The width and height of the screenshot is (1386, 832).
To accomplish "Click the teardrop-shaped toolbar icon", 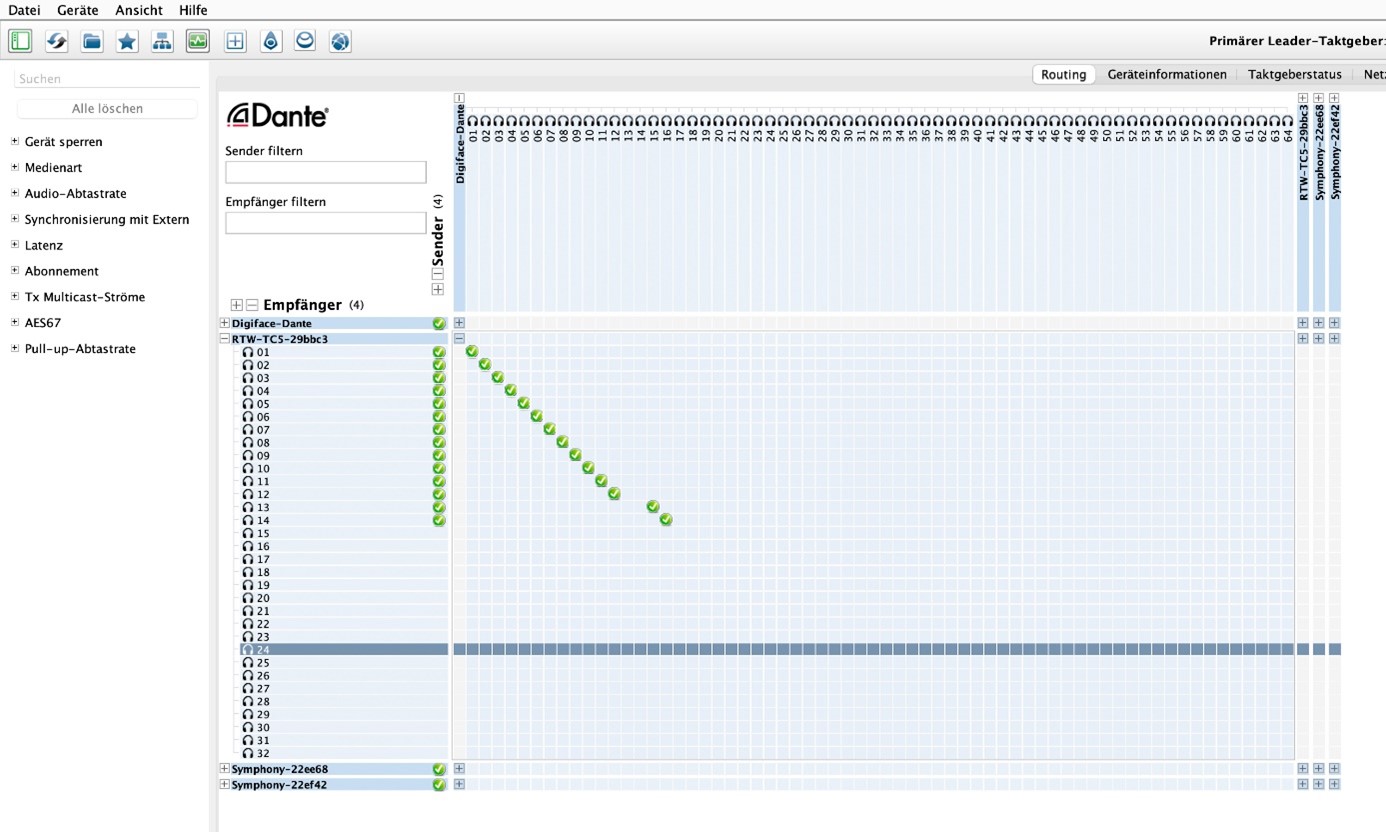I will (x=270, y=41).
